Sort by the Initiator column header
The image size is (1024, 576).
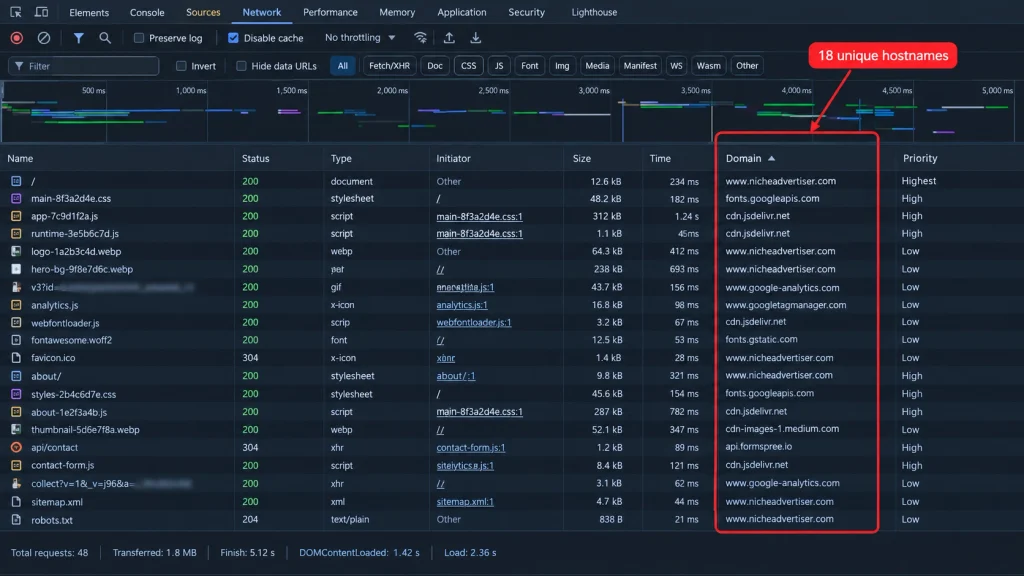pos(453,159)
